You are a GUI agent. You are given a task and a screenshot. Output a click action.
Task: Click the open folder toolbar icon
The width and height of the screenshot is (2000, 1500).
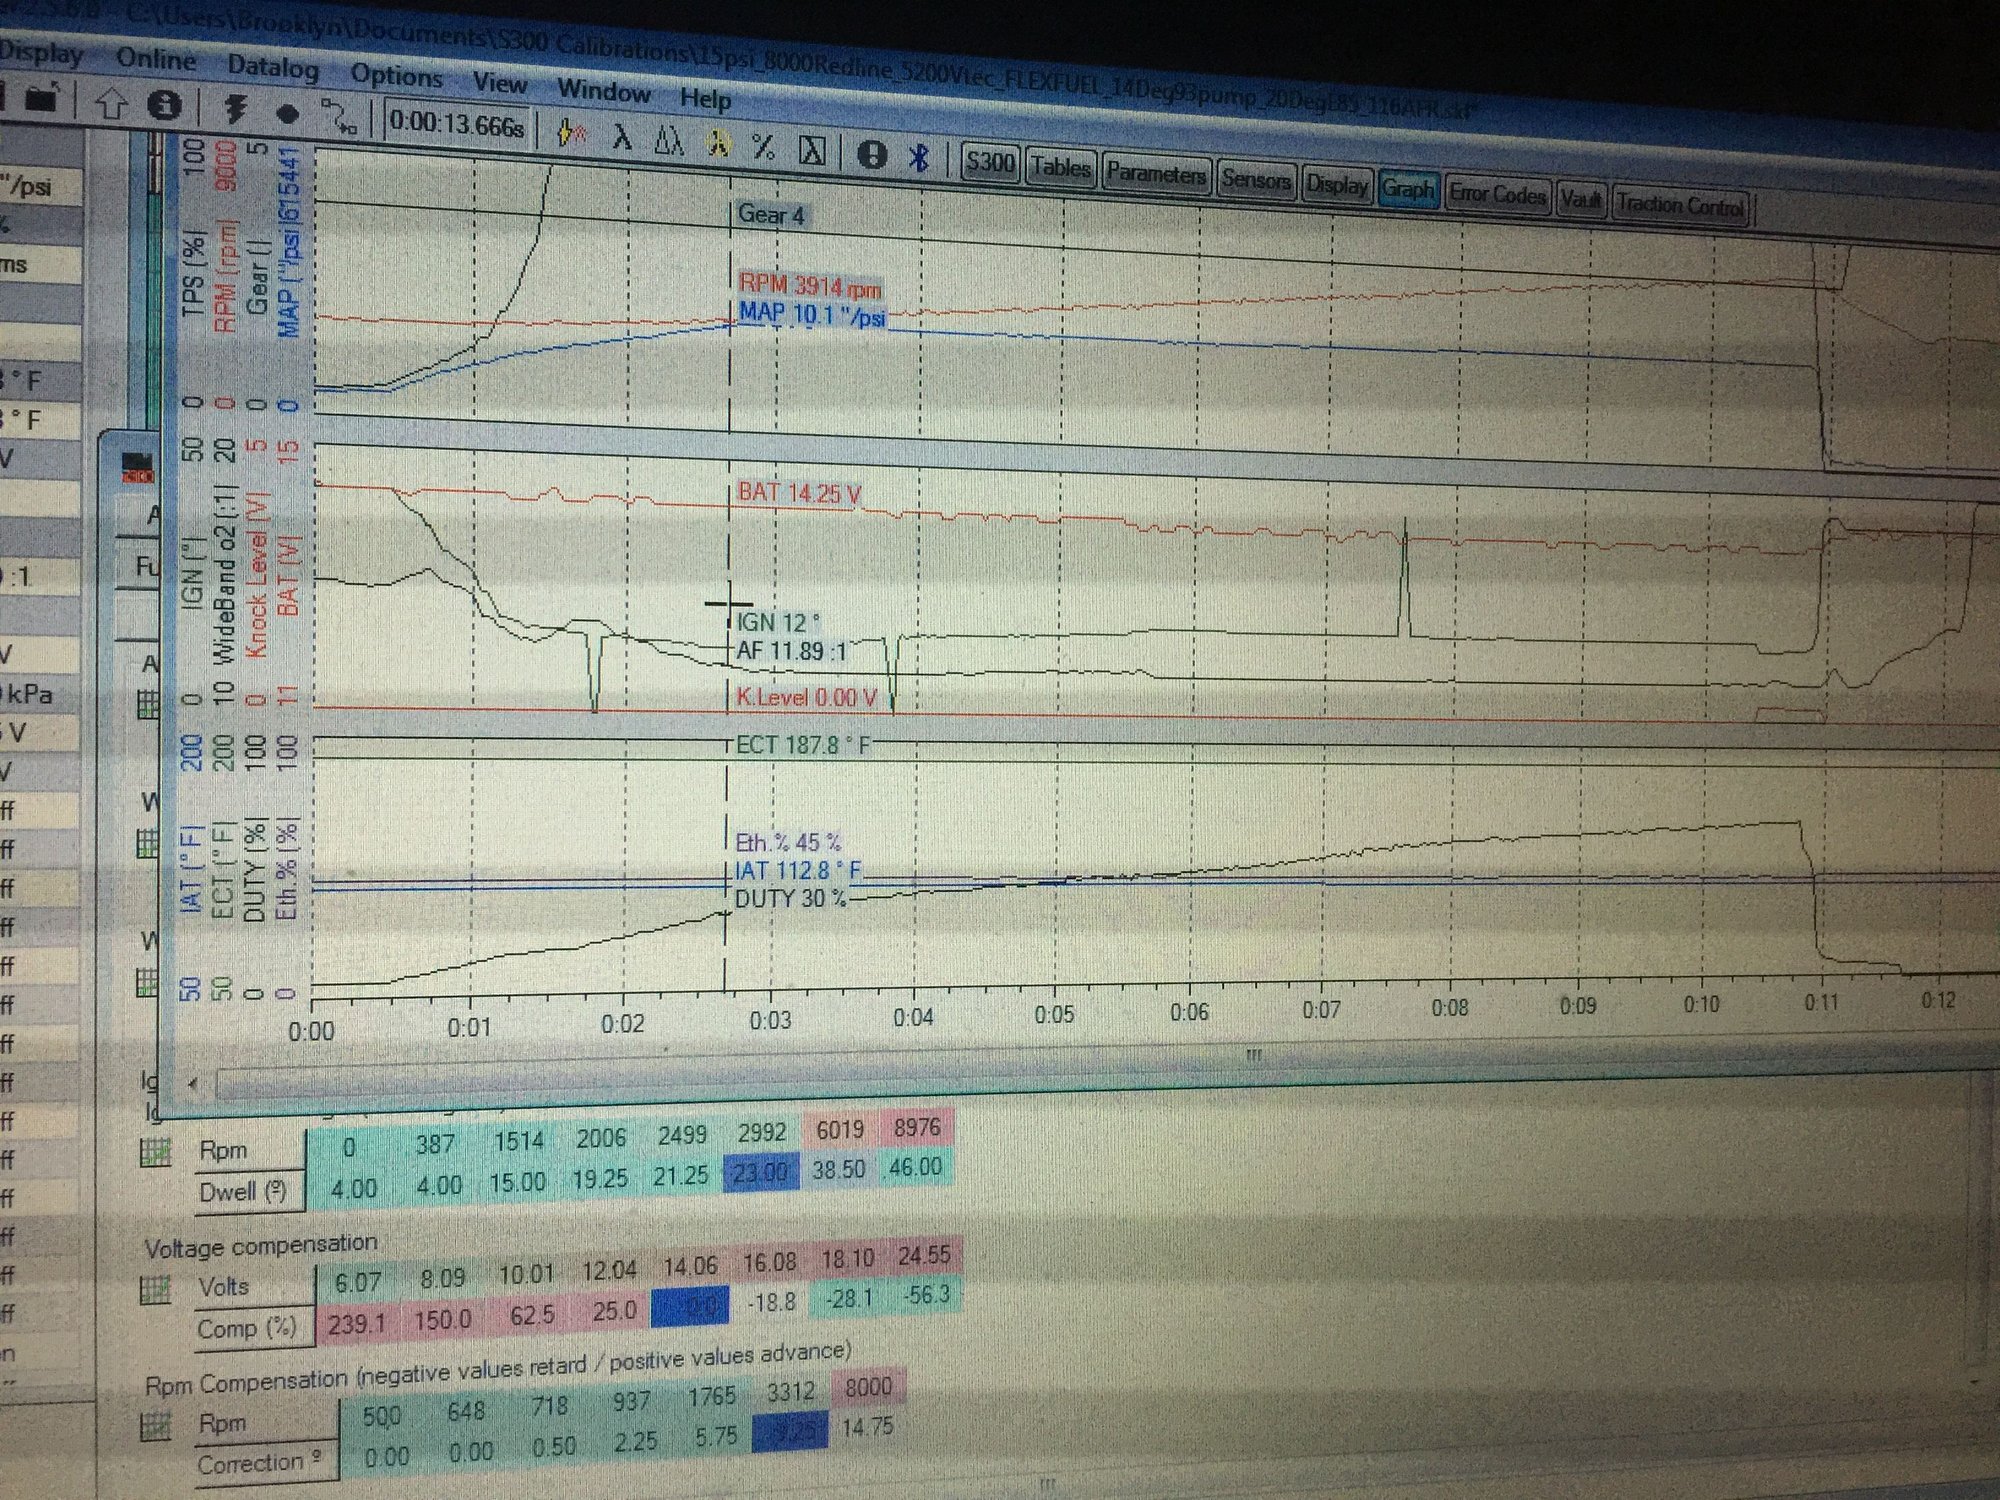point(41,98)
